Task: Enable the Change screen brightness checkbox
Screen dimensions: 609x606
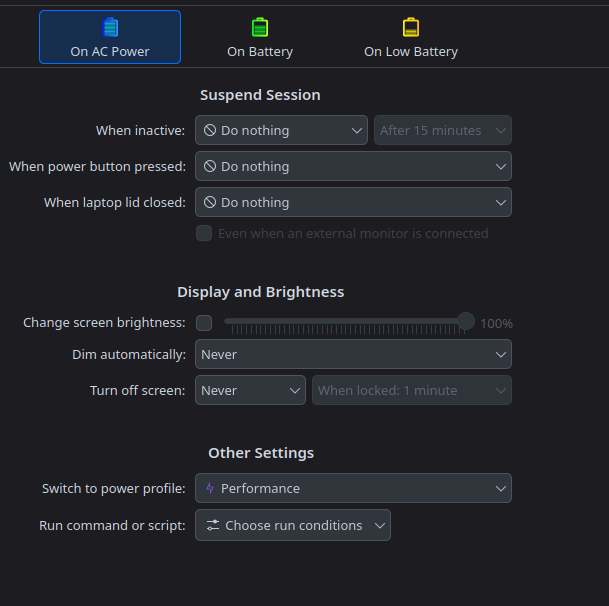Action: coord(204,323)
